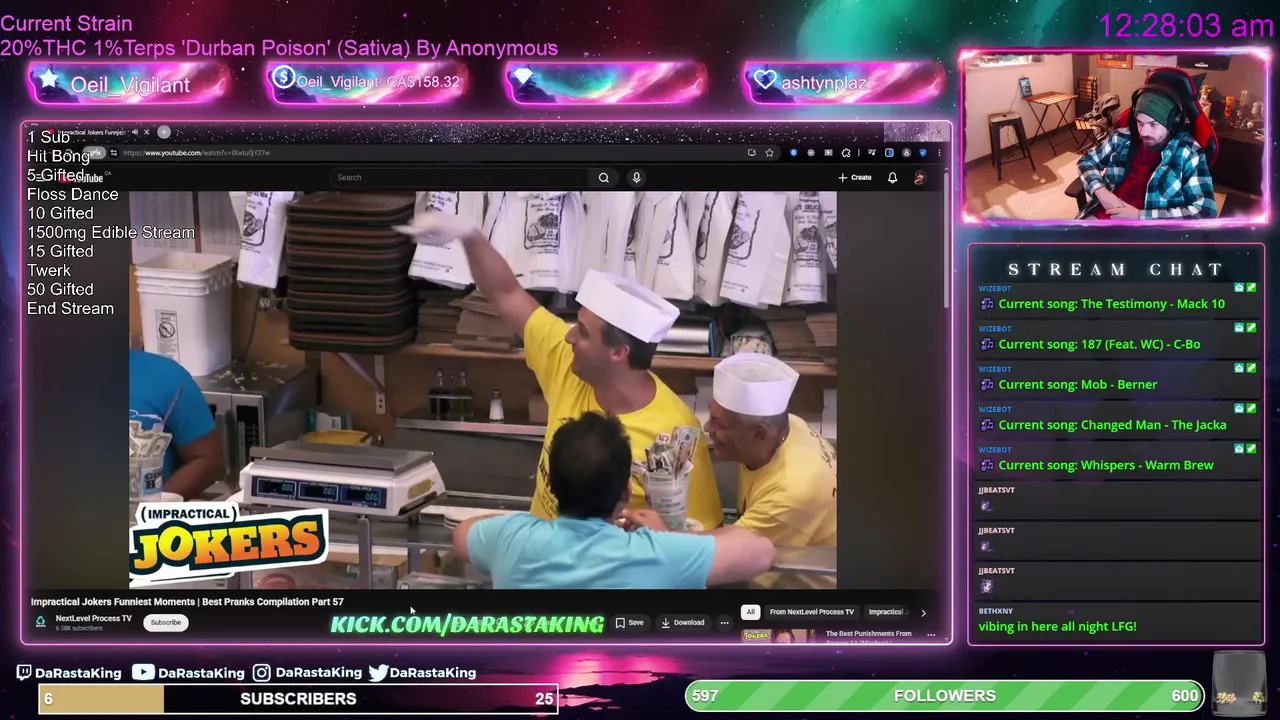The width and height of the screenshot is (1280, 720).
Task: Open more actions ellipsis beside Download
Action: pos(724,622)
